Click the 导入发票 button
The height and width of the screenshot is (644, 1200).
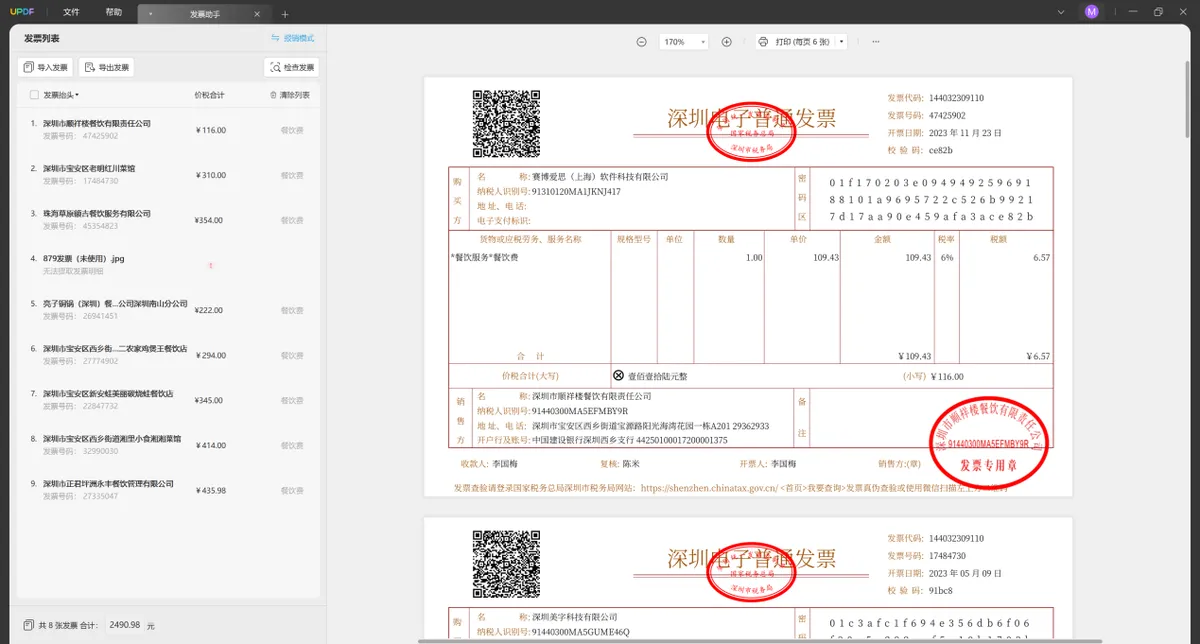[46, 67]
